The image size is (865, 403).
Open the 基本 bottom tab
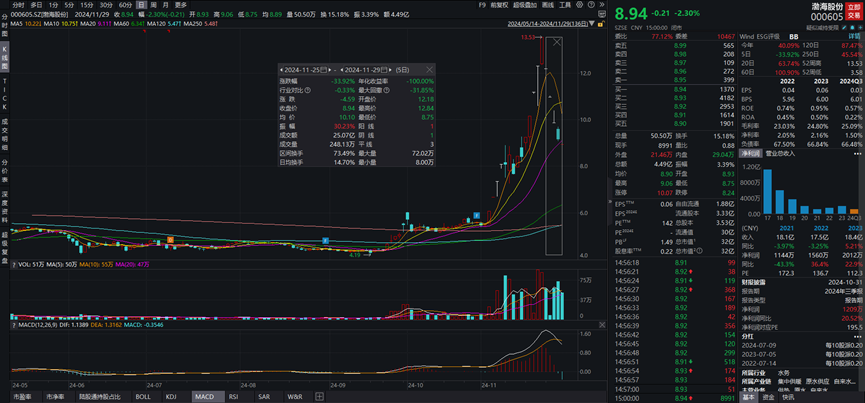click(749, 397)
